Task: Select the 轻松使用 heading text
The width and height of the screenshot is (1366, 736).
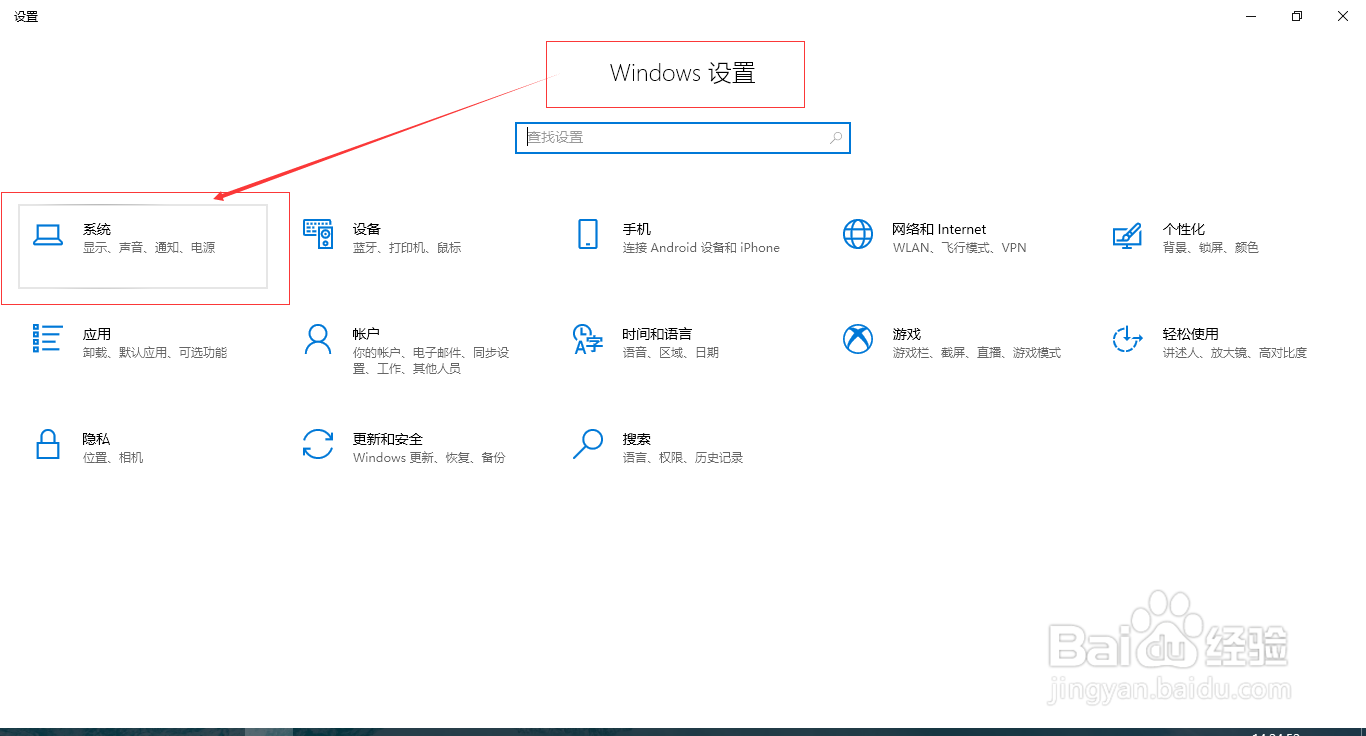Action: (1191, 334)
